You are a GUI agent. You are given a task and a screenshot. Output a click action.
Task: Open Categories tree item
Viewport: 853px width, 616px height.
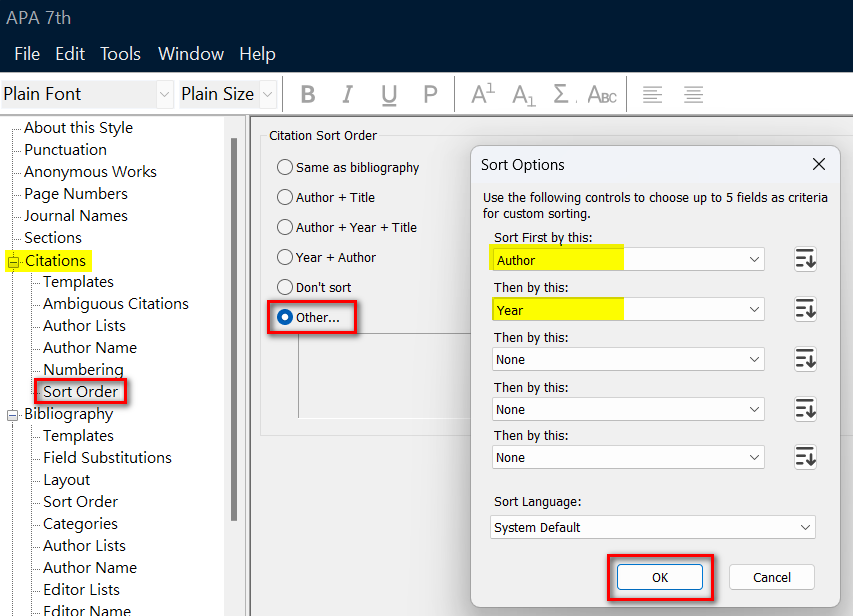pyautogui.click(x=81, y=523)
